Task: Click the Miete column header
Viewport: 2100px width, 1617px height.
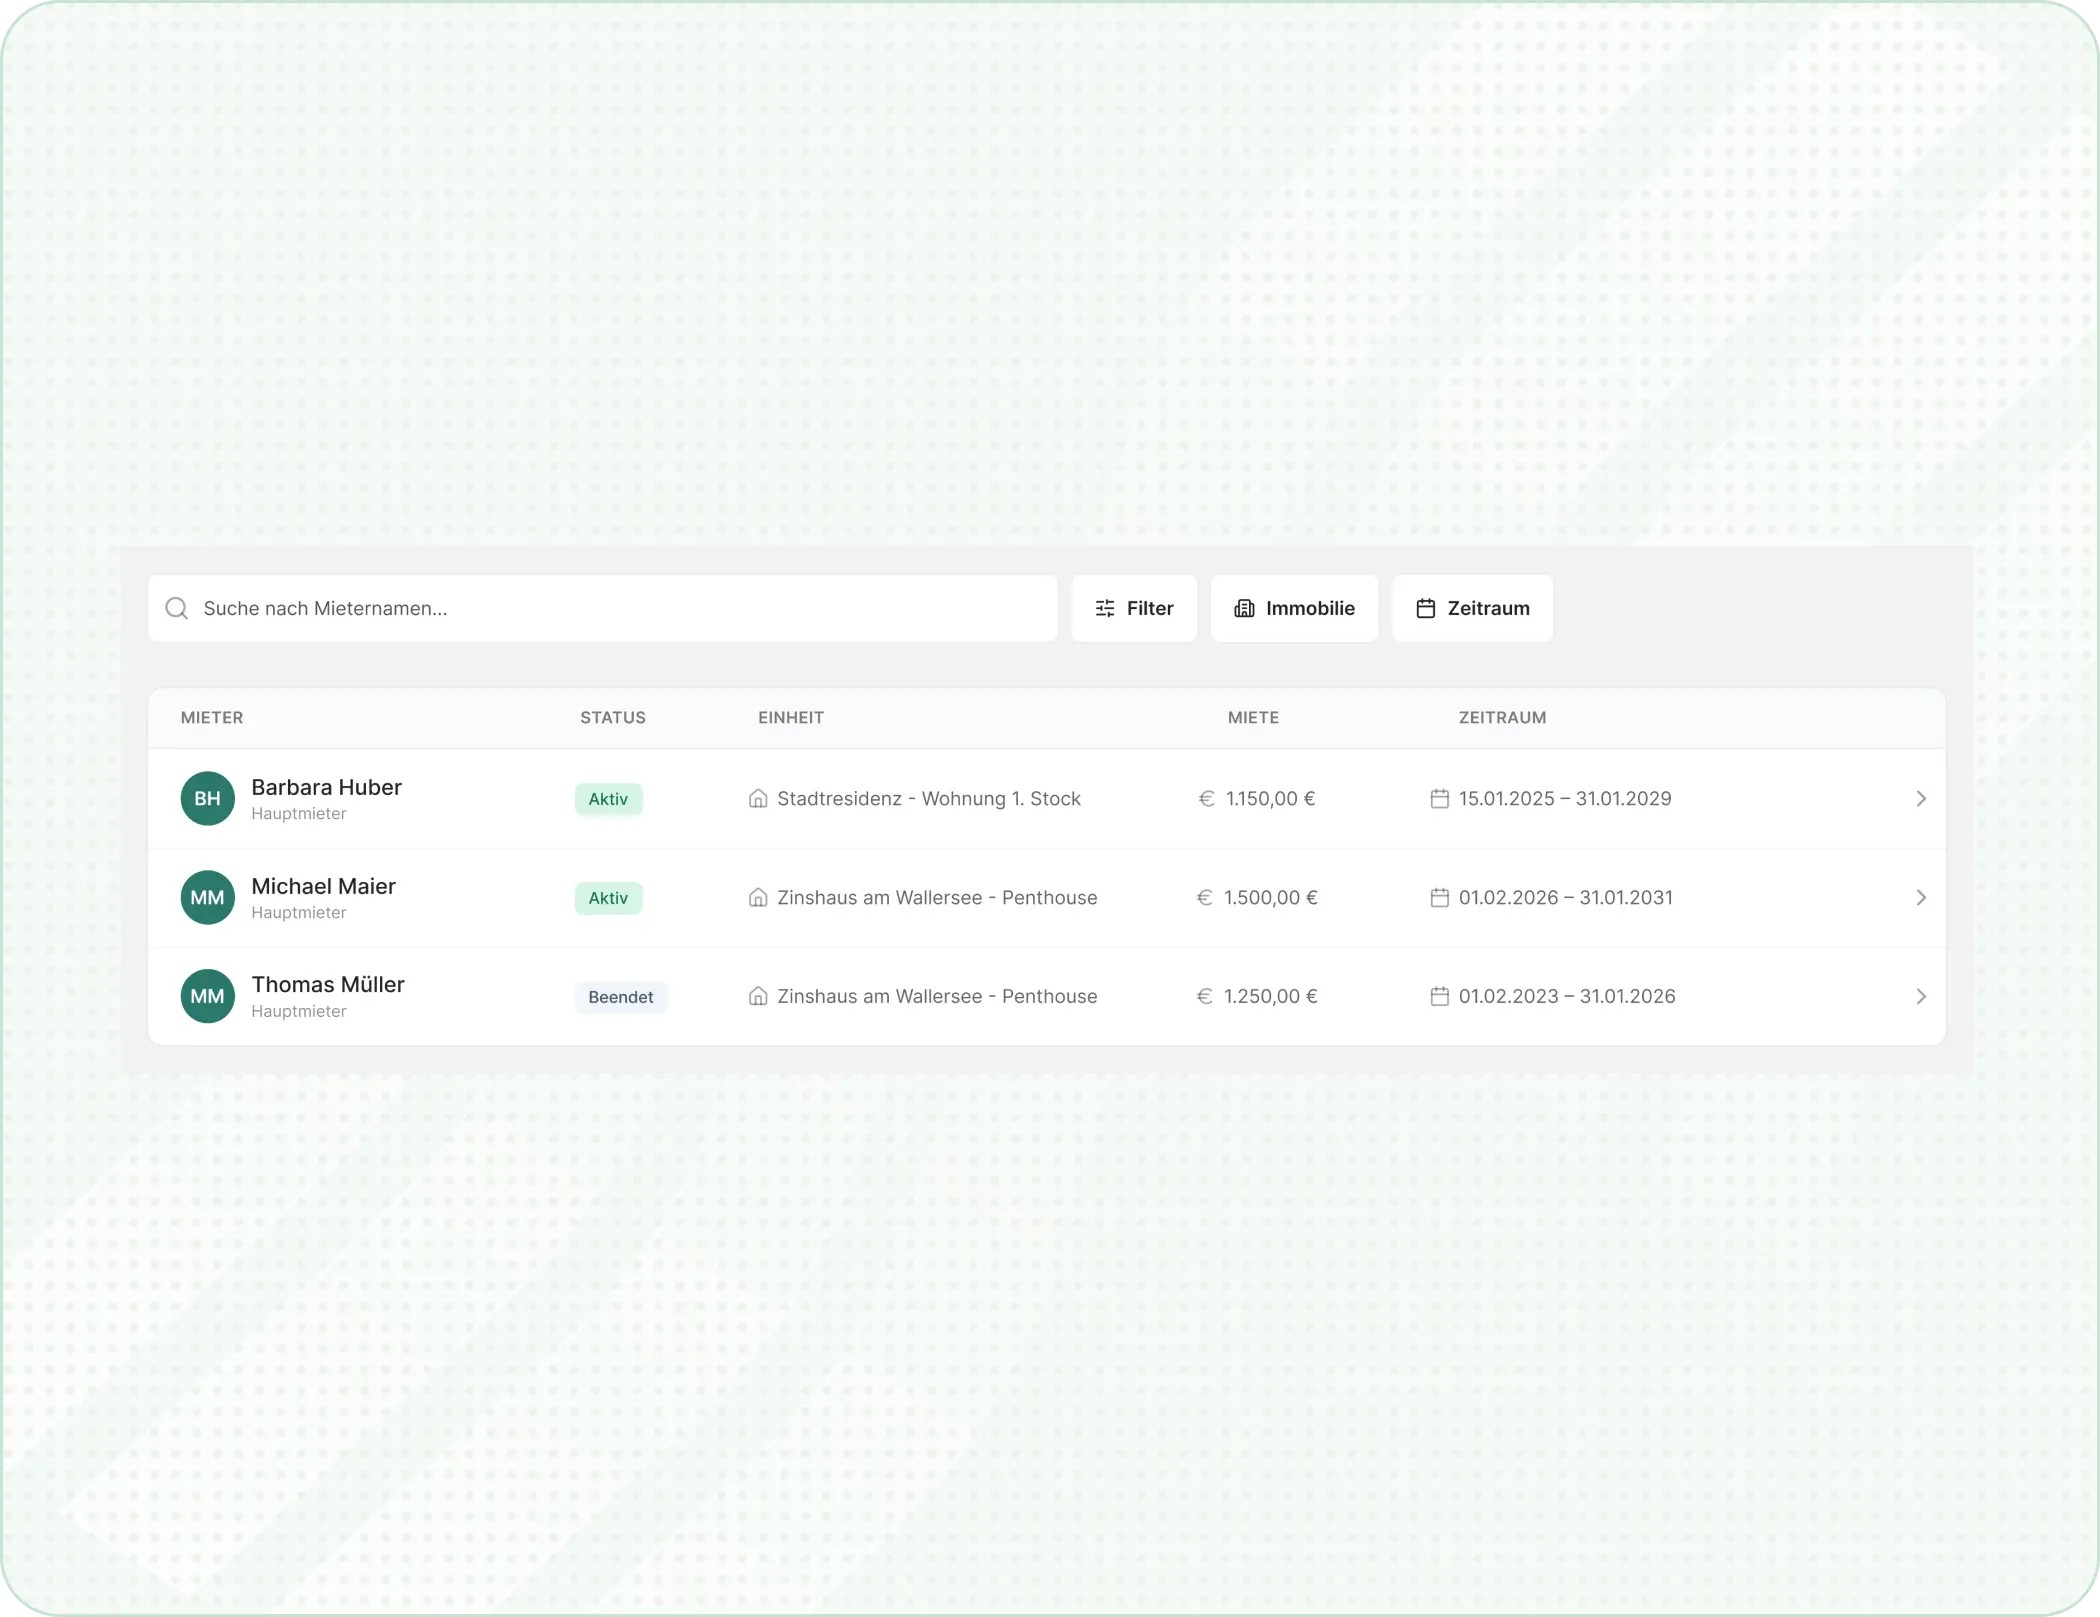Action: click(x=1253, y=717)
